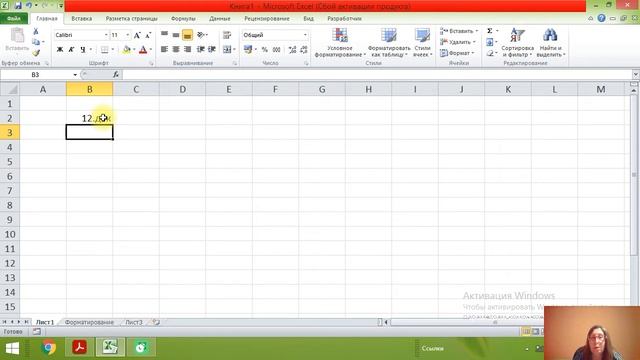
Task: Switch to the Формулы tab
Action: (183, 18)
